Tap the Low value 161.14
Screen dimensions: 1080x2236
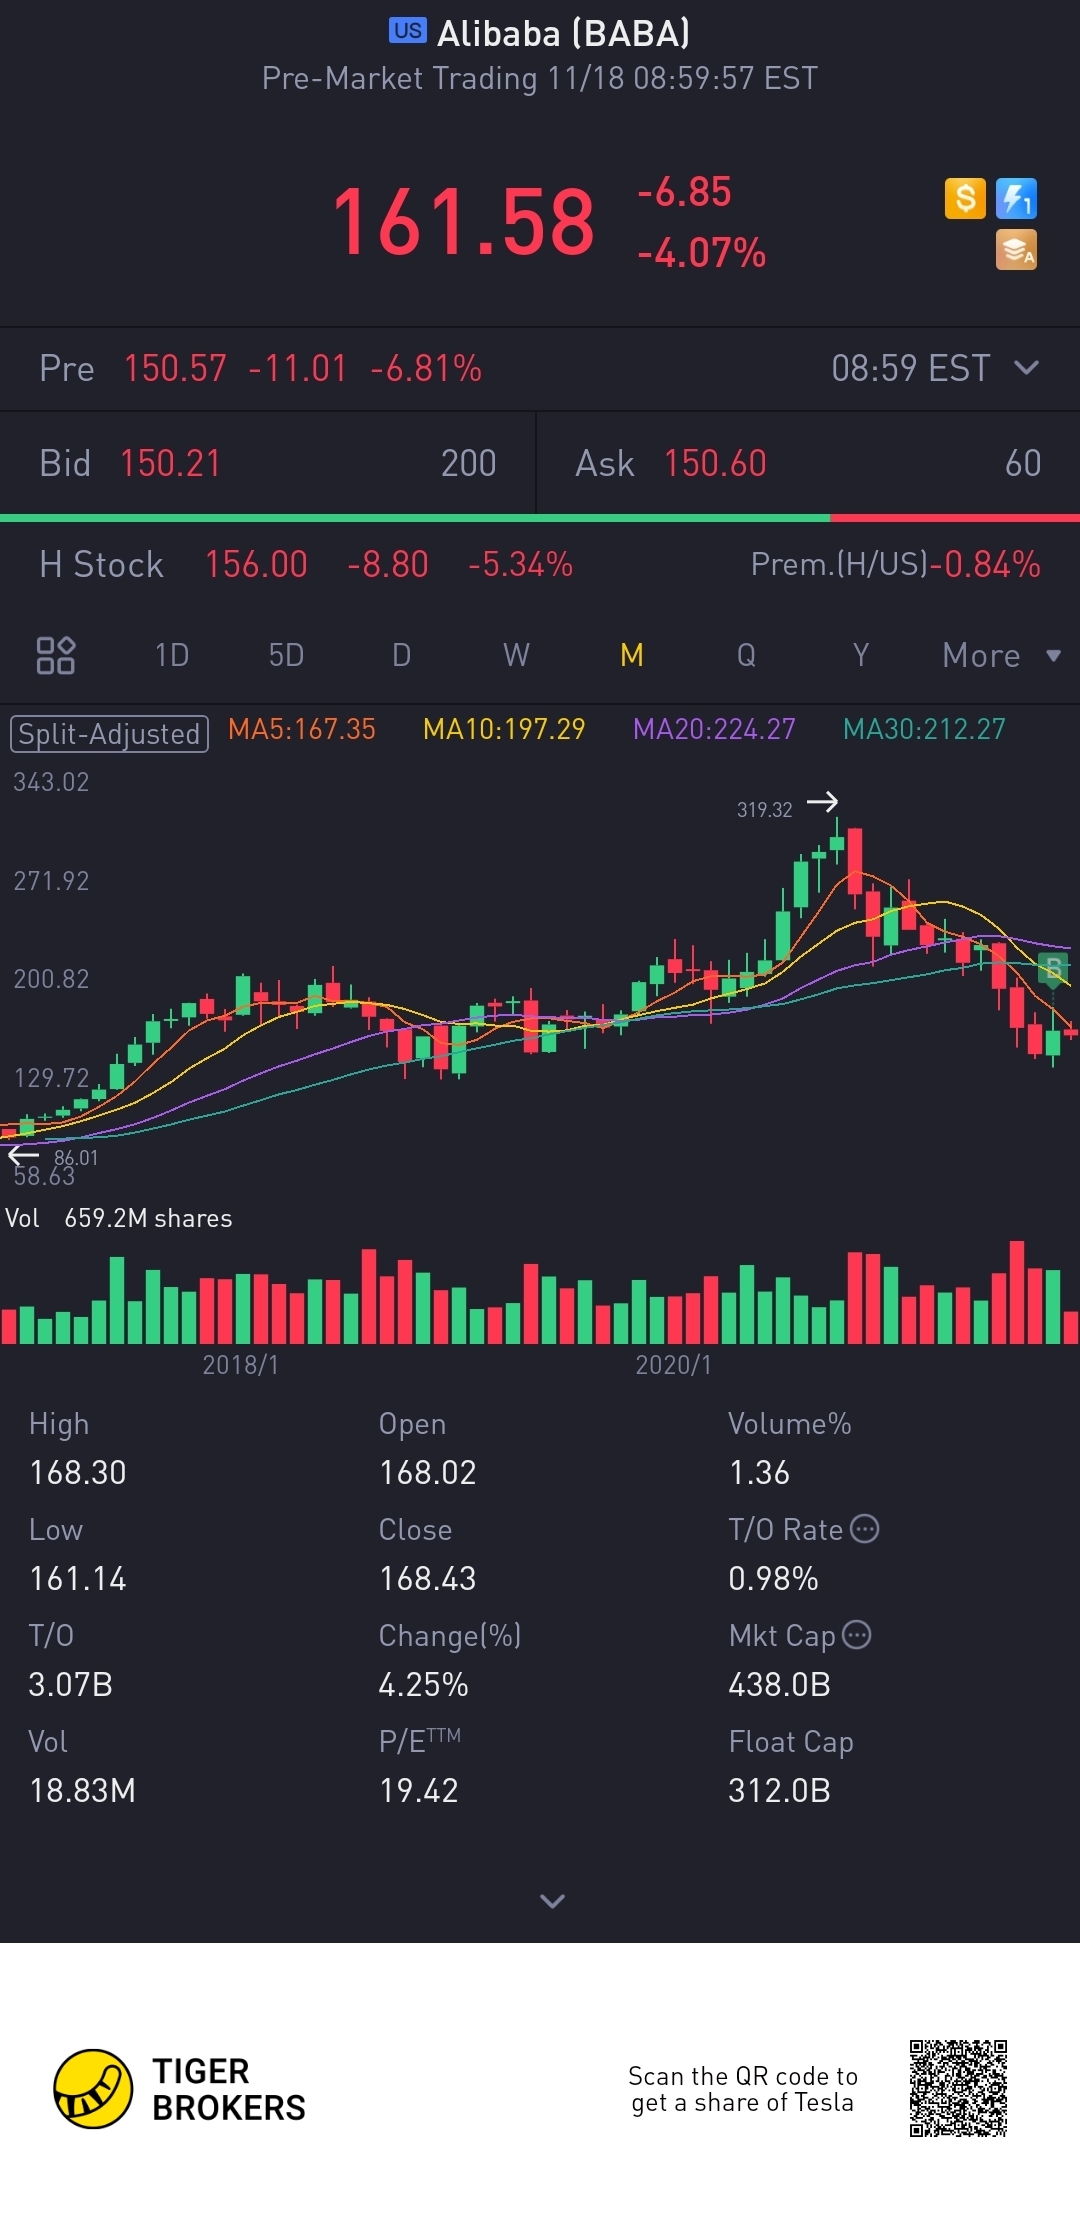pos(78,1578)
